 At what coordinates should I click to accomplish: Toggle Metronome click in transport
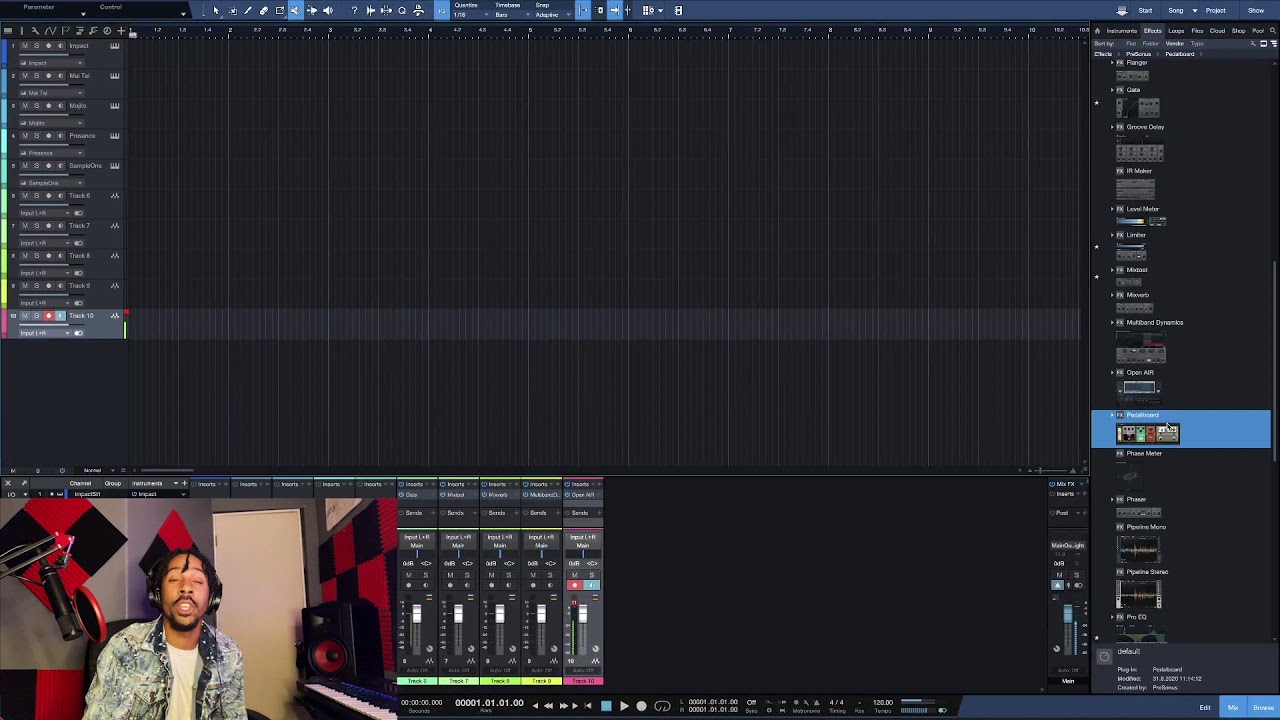[816, 702]
